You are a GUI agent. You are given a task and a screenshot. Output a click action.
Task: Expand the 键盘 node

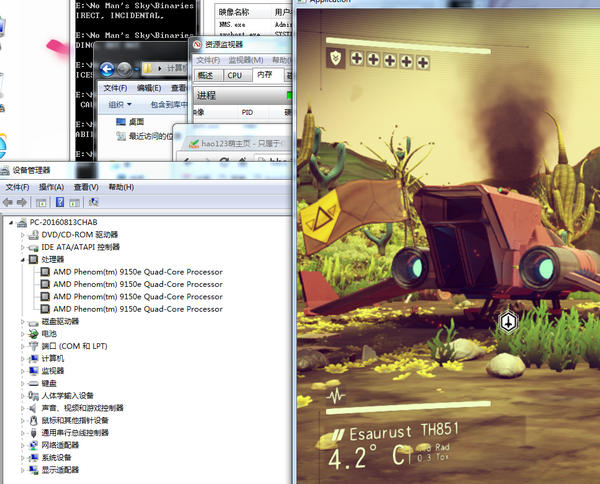(x=23, y=383)
